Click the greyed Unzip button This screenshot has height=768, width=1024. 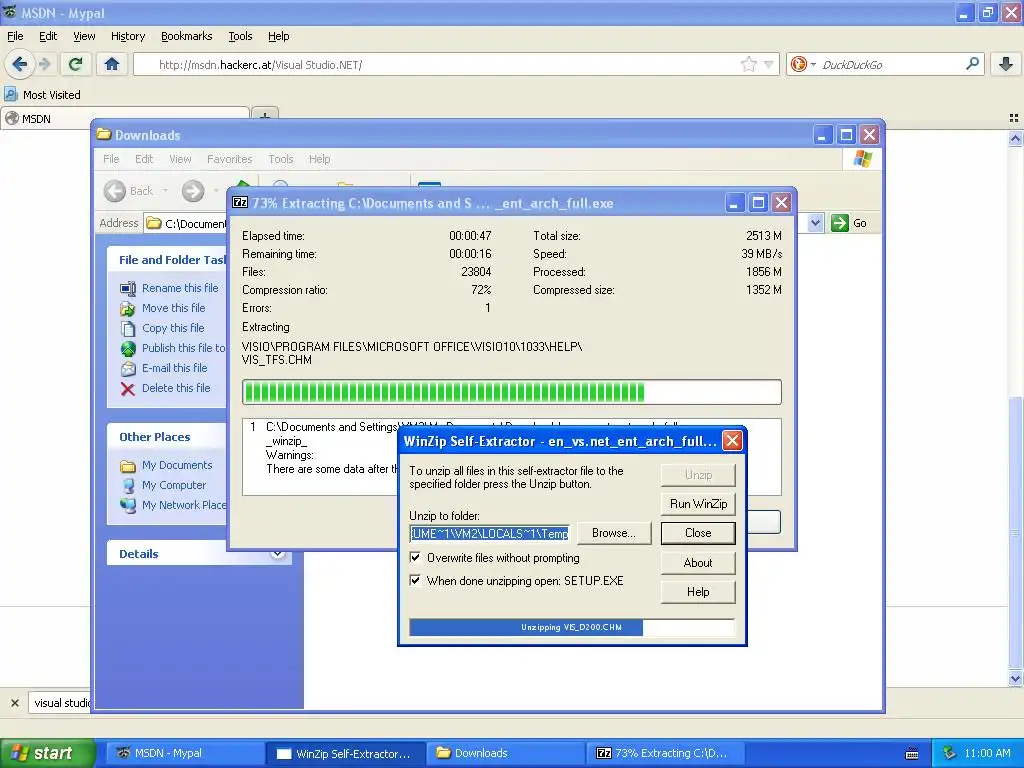tap(698, 475)
